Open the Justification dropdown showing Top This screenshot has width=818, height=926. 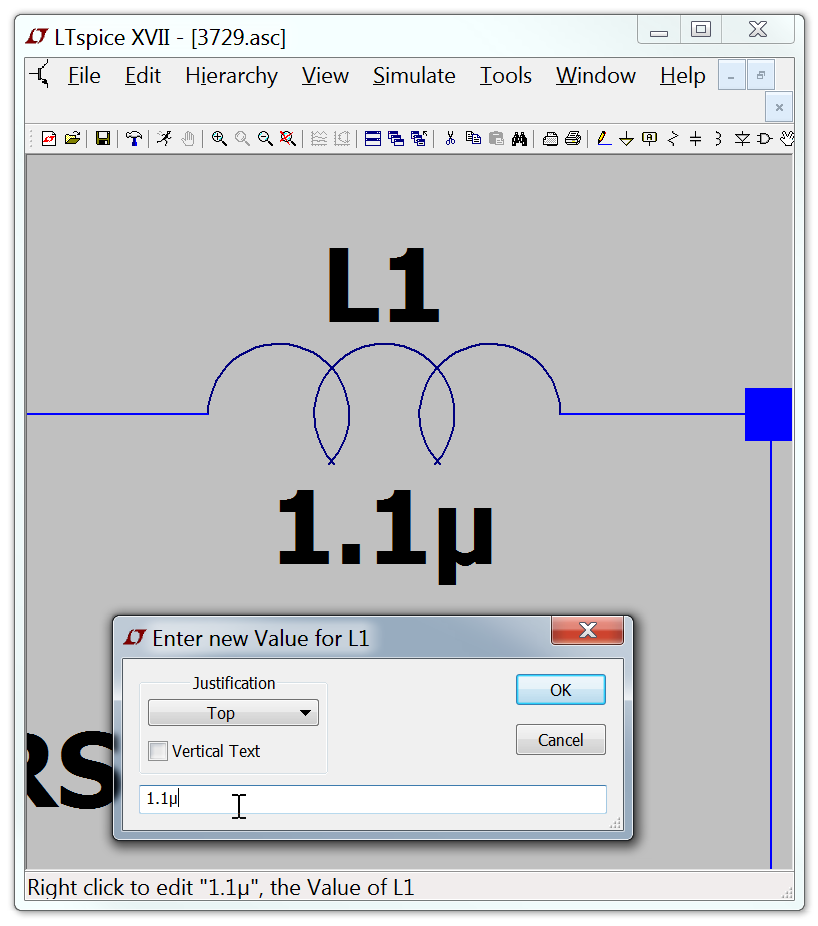[233, 713]
